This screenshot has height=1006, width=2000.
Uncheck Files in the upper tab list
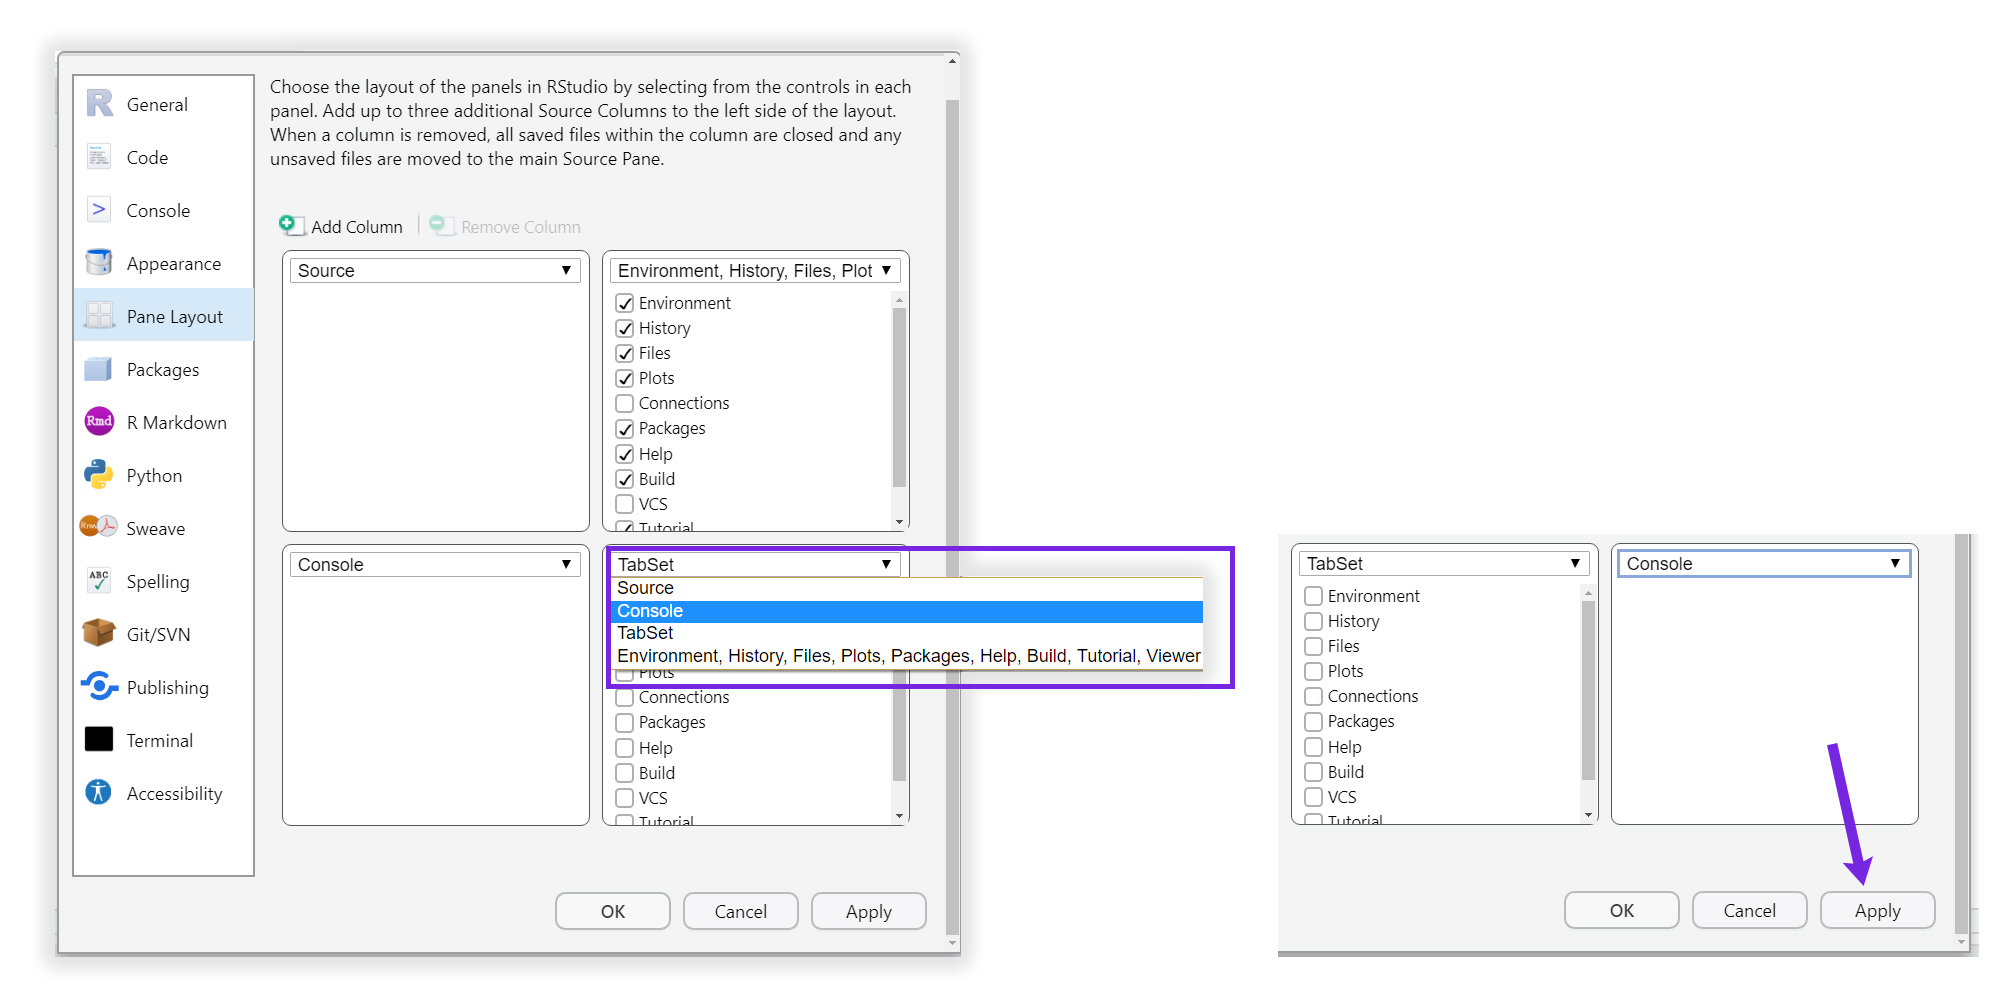click(x=625, y=353)
